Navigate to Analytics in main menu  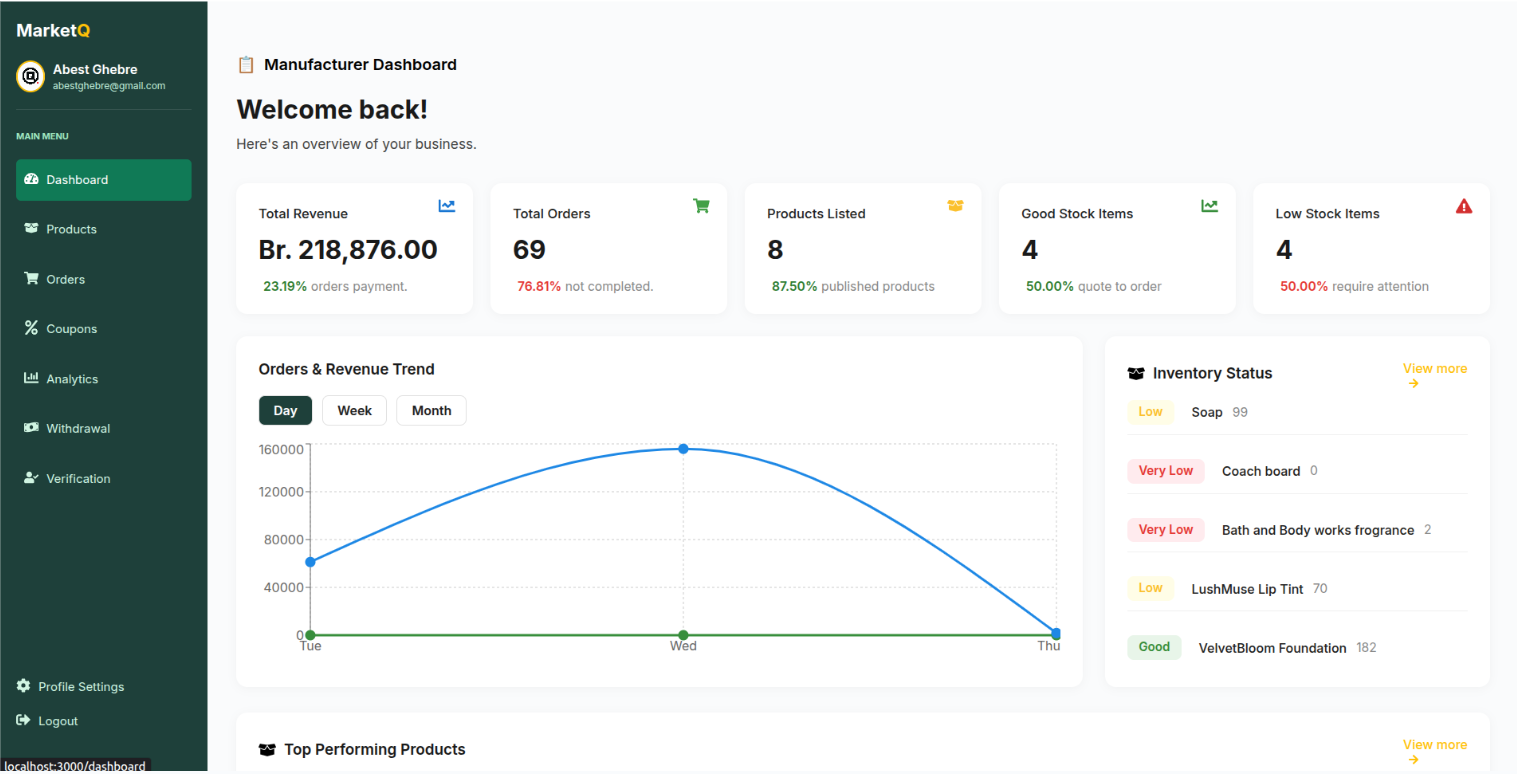[x=72, y=379]
